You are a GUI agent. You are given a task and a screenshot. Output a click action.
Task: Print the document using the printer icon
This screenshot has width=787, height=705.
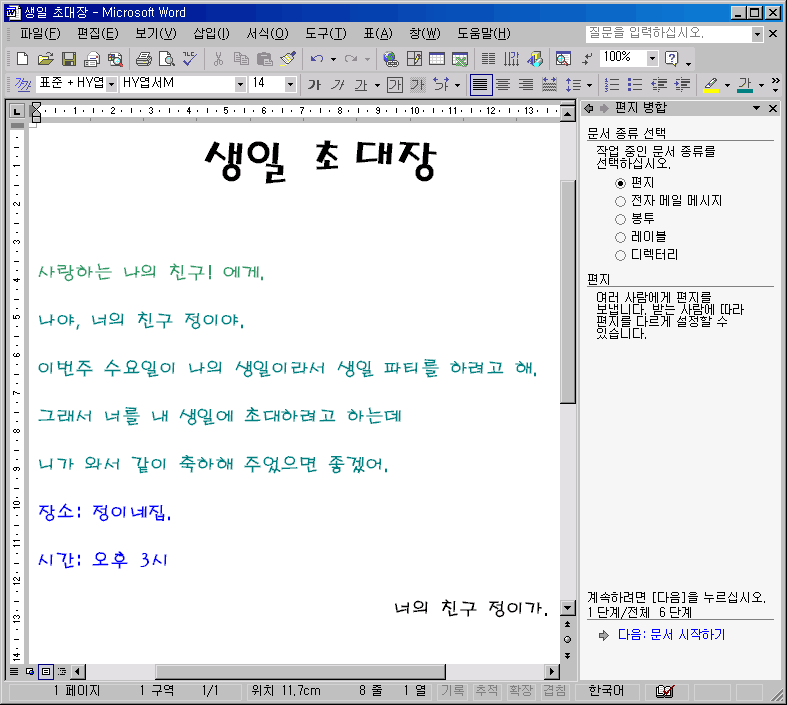[143, 59]
